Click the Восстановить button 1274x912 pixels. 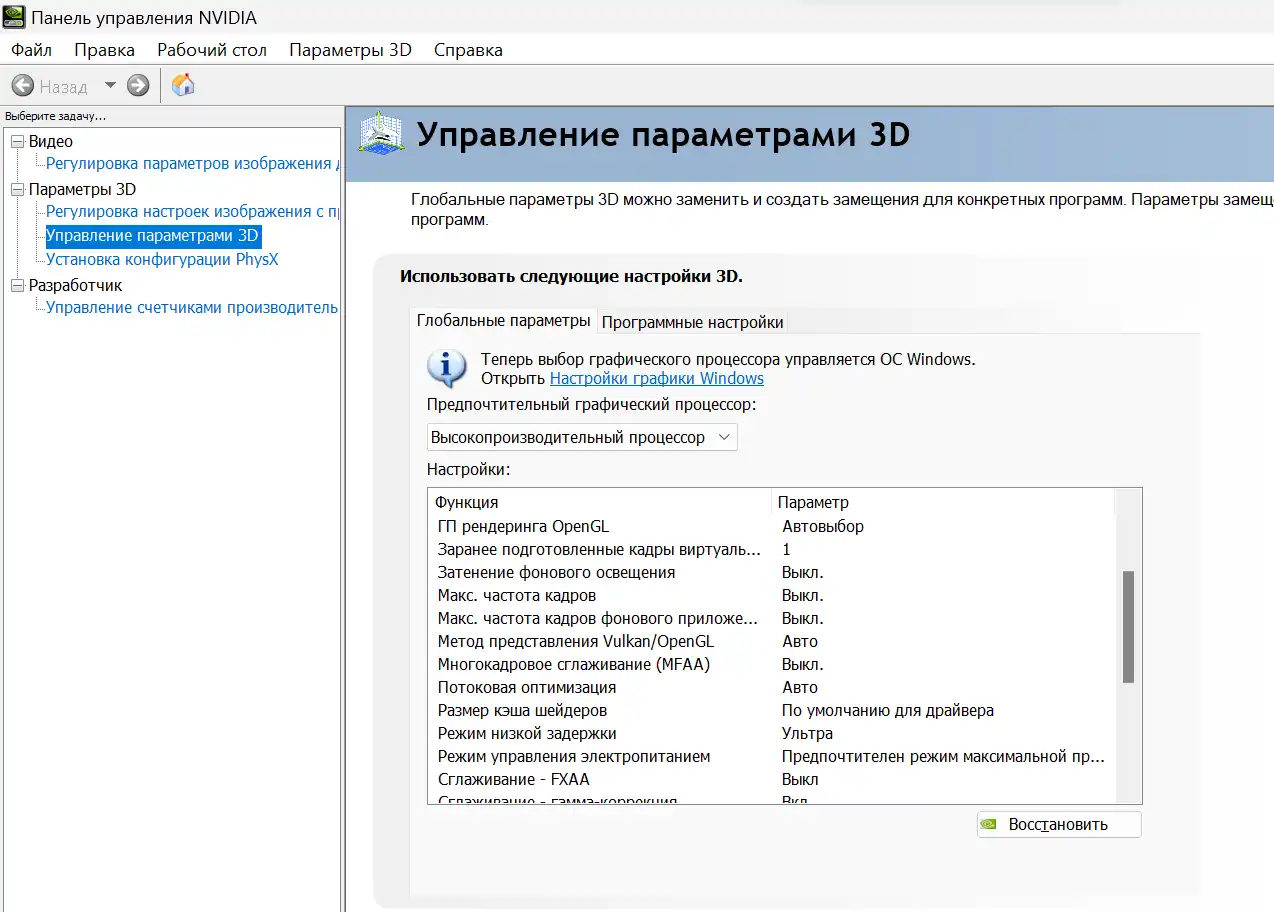[1058, 825]
